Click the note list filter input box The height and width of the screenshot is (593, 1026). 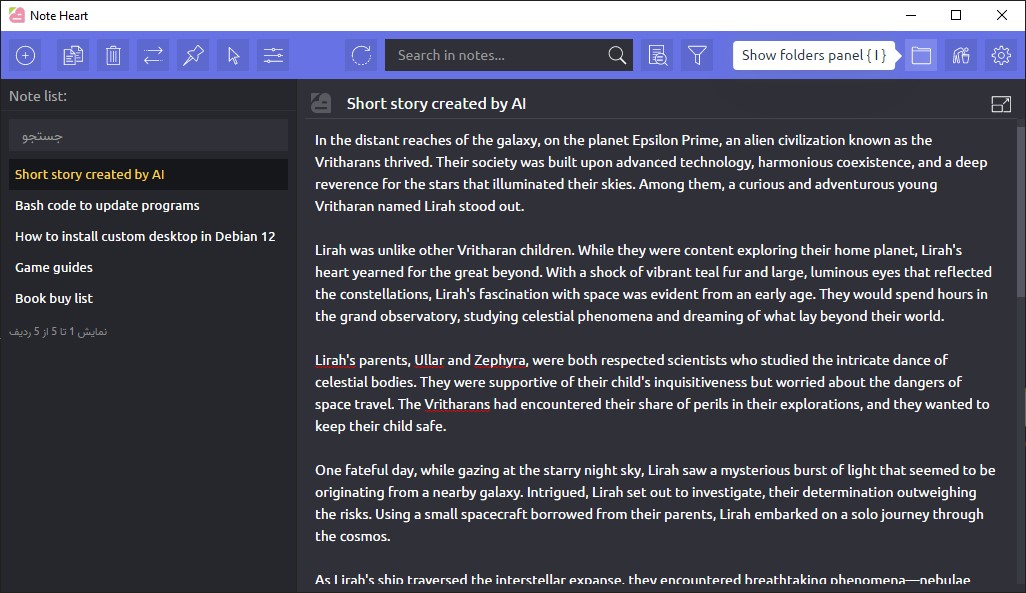[148, 135]
